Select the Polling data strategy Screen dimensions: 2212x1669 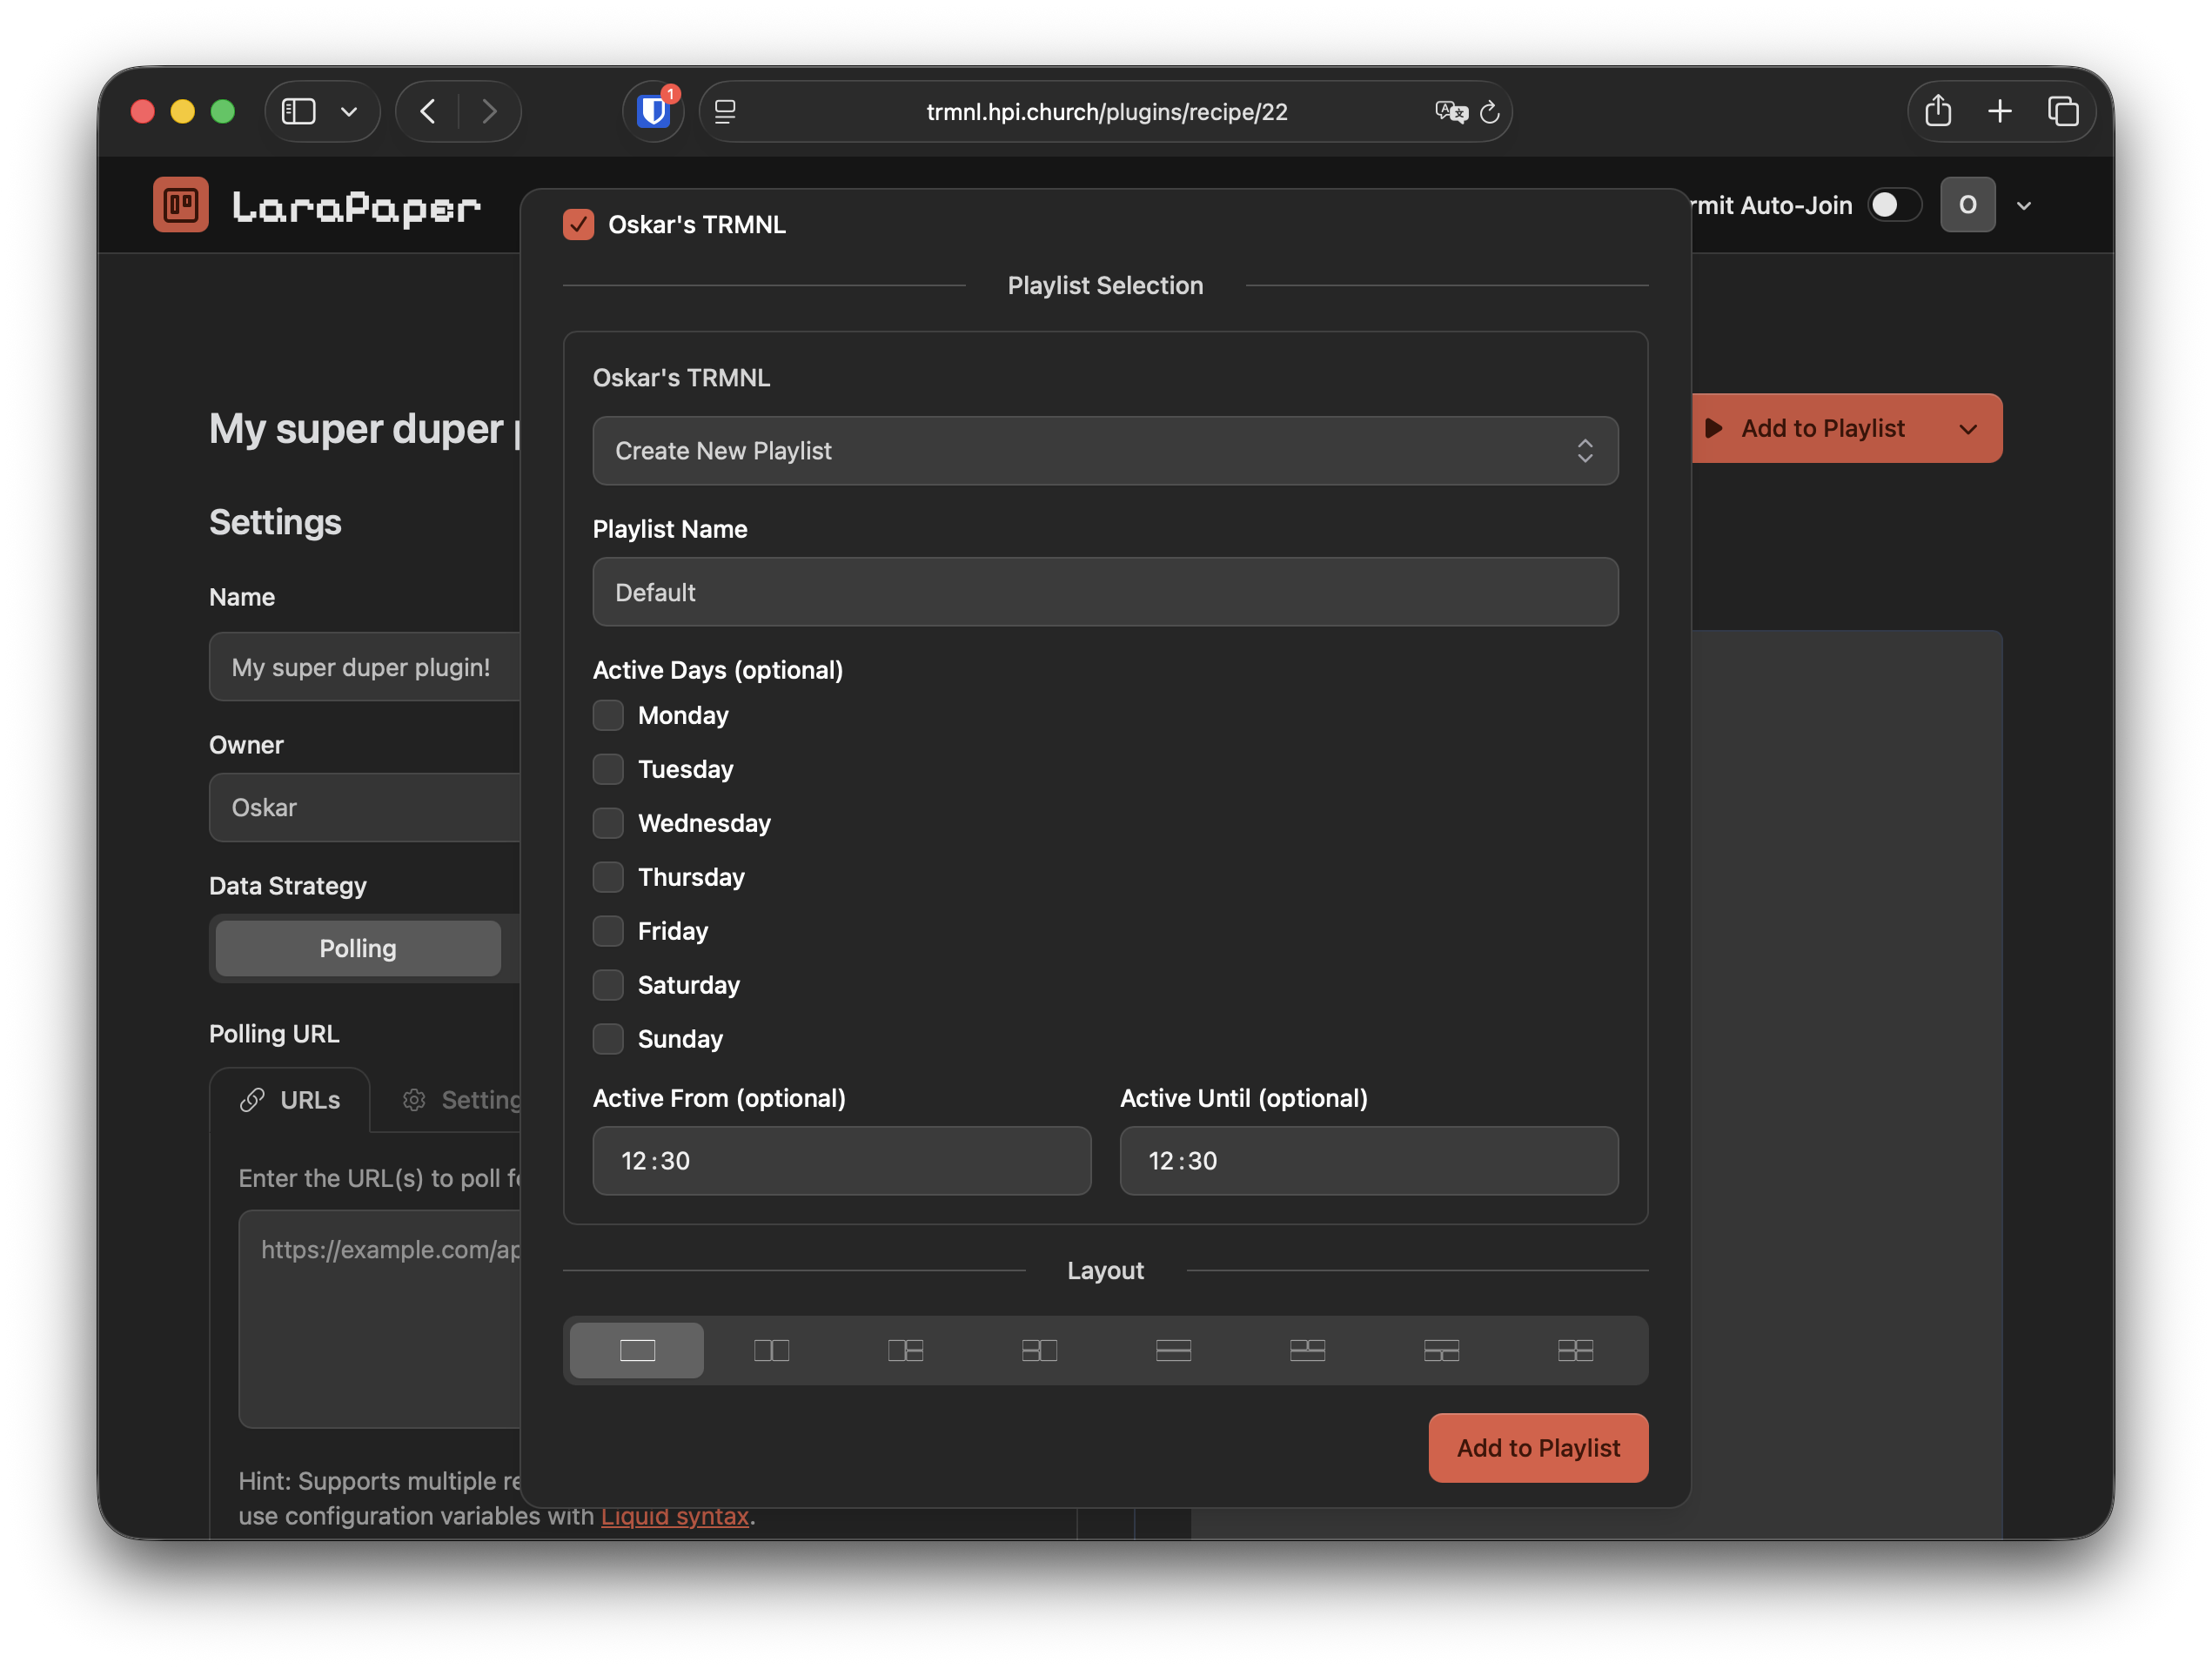[x=358, y=948]
